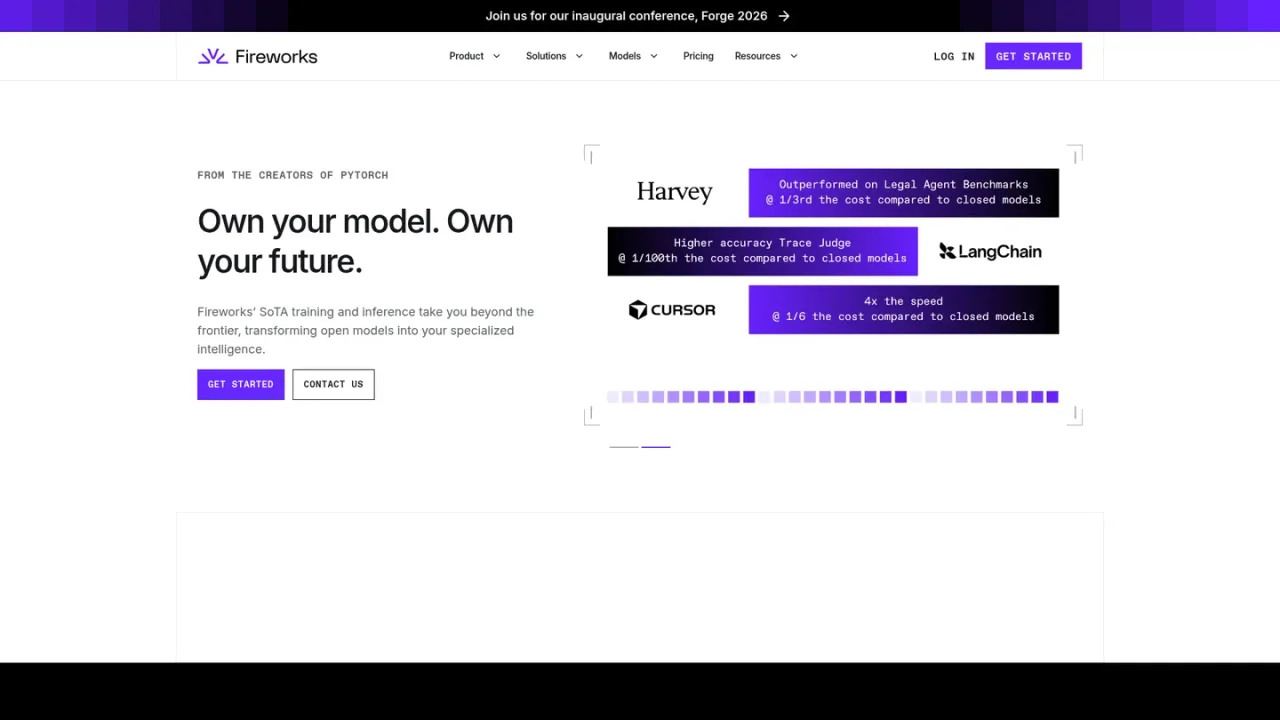Click the LangChain logo
The height and width of the screenshot is (720, 1280).
pos(990,251)
